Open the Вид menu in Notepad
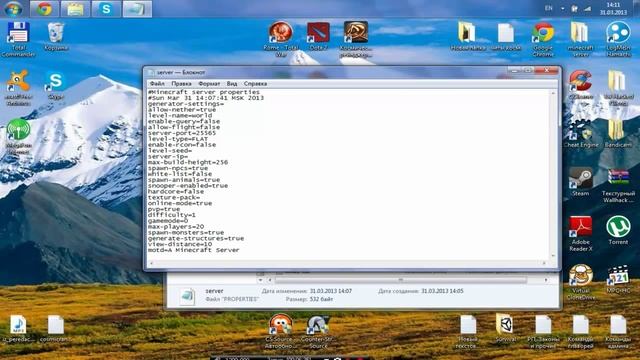640x360 pixels. [232, 83]
